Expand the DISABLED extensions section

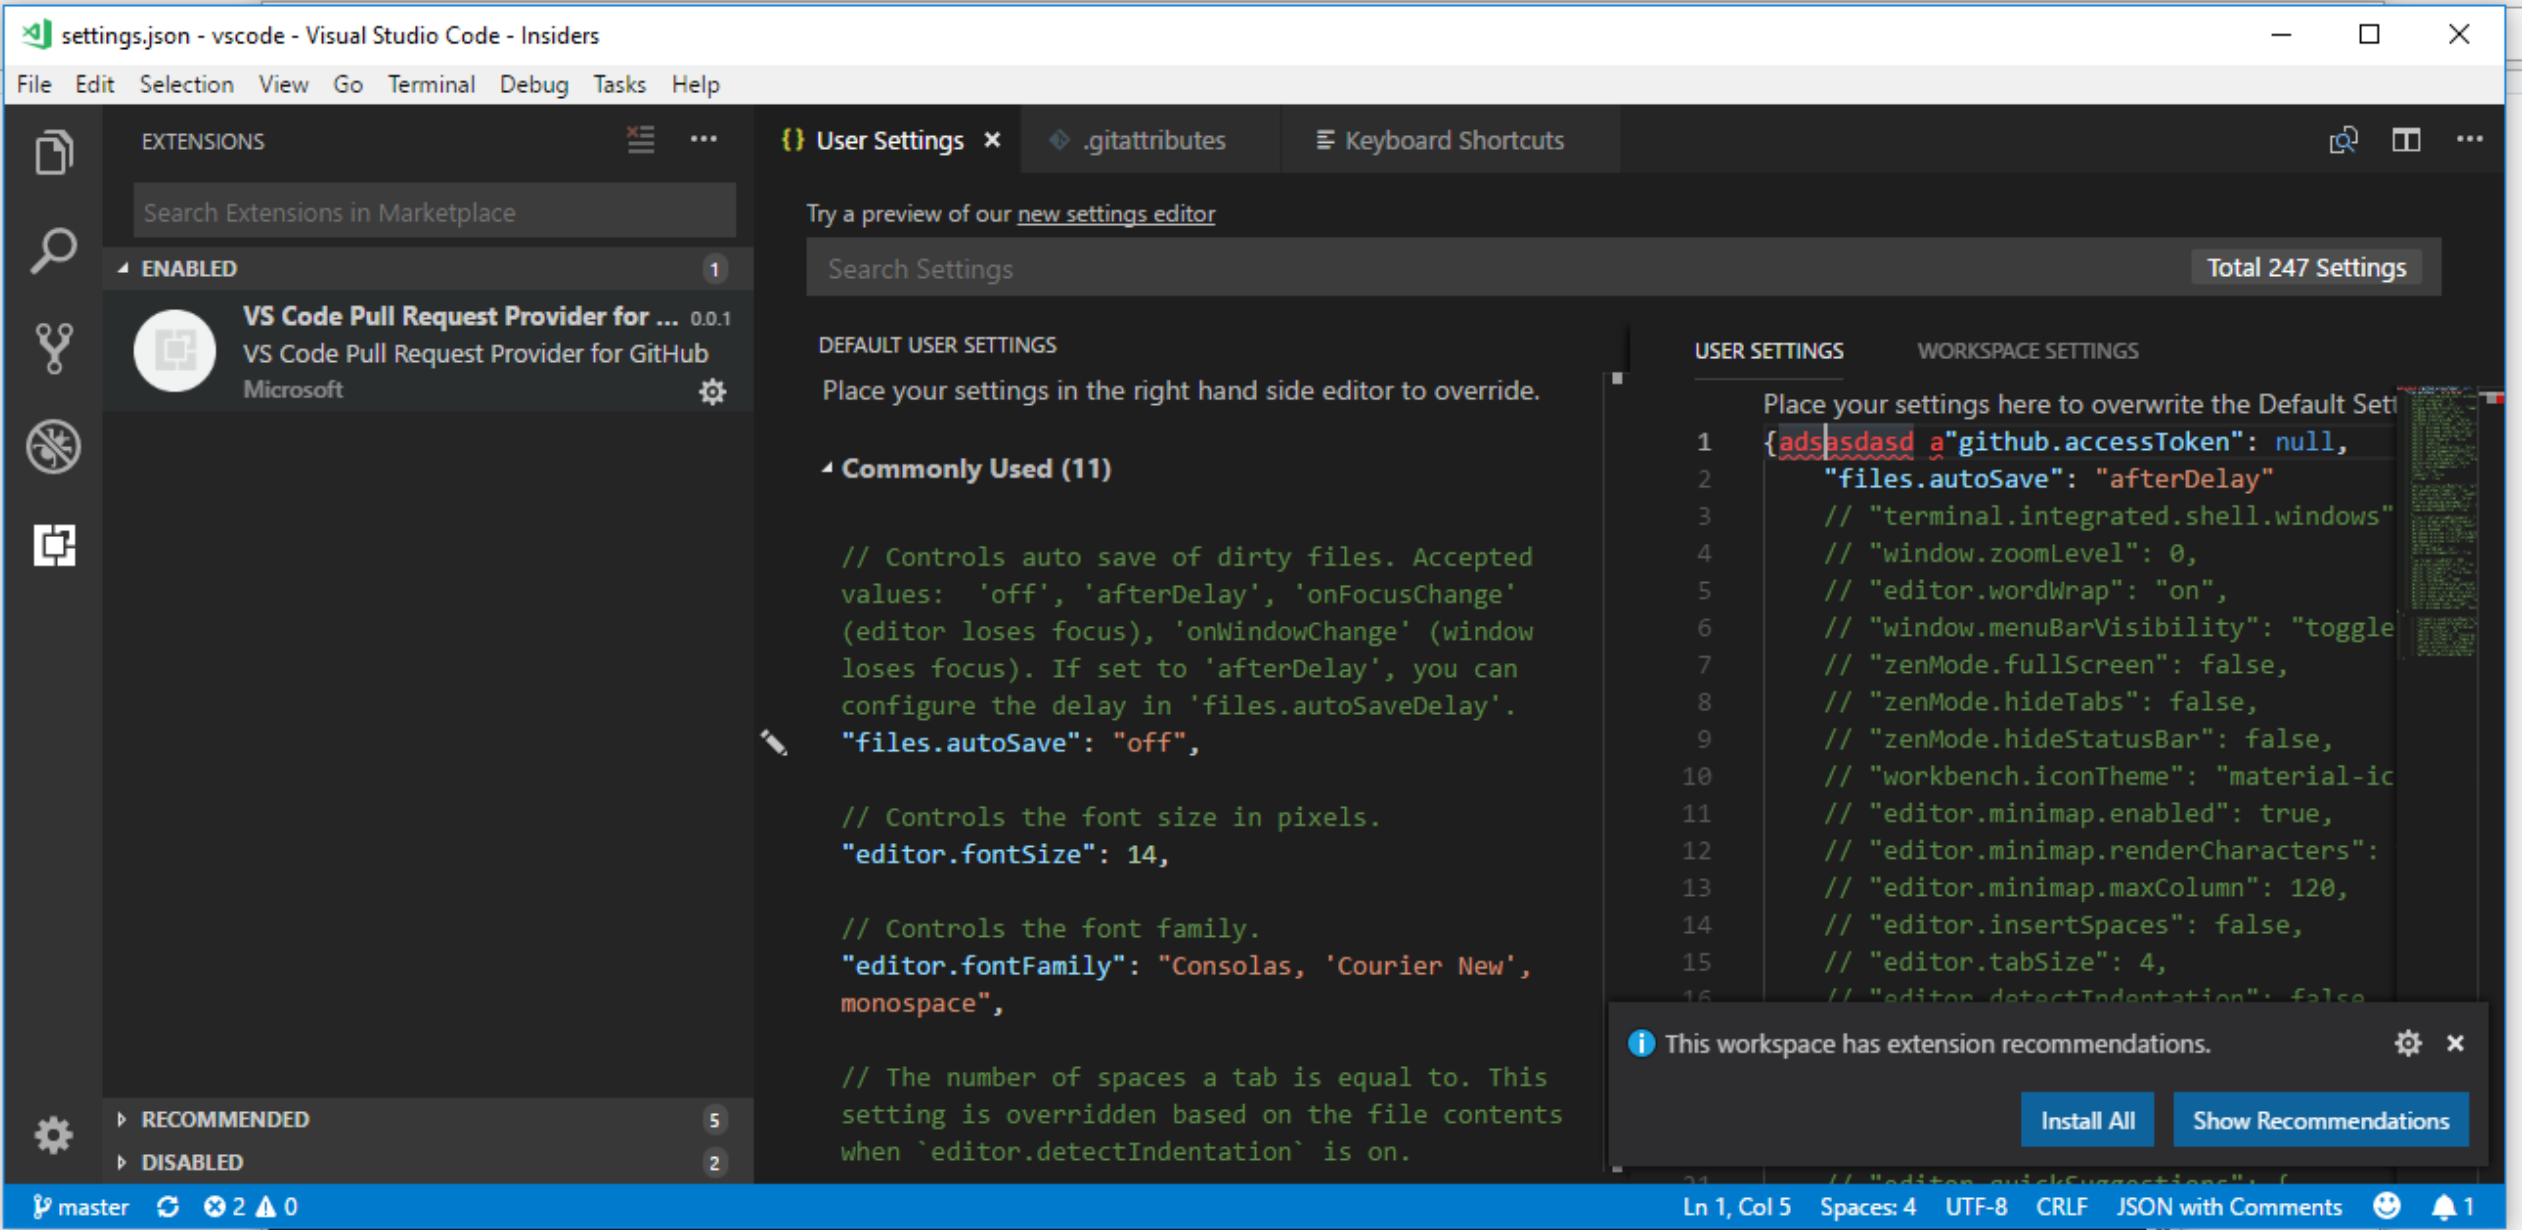click(x=192, y=1161)
